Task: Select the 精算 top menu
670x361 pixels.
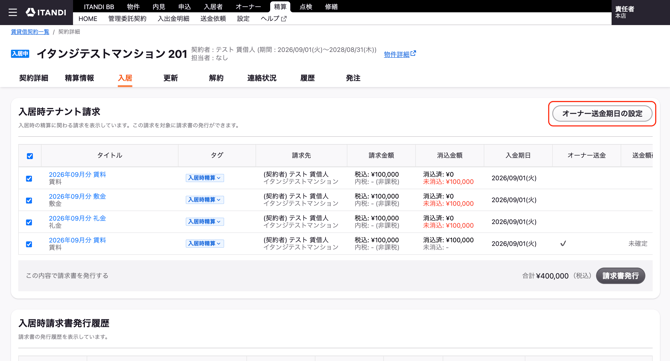Action: click(x=280, y=6)
